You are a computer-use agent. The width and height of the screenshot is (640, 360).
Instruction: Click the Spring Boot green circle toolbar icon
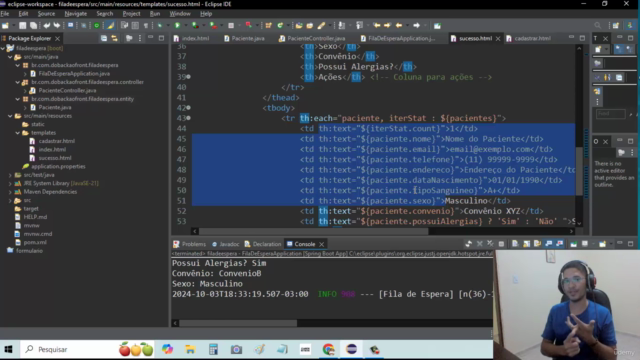(x=97, y=25)
